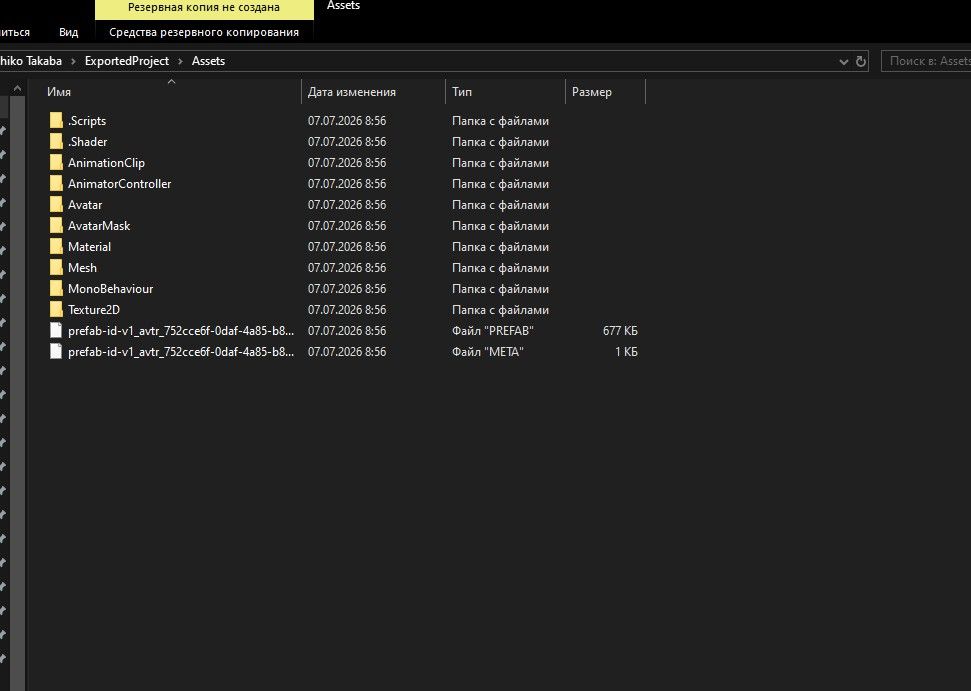Sort files by the Имя column
The image size is (971, 691).
coord(172,92)
